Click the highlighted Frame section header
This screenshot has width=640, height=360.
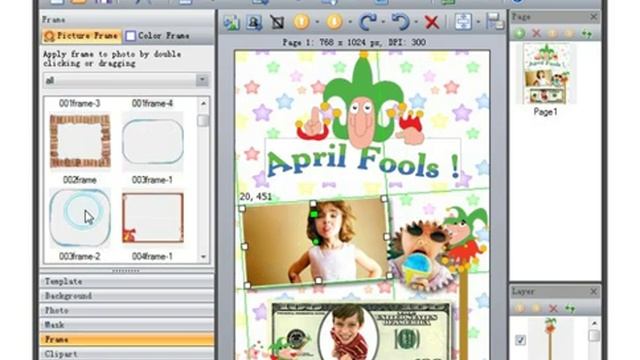(x=126, y=340)
